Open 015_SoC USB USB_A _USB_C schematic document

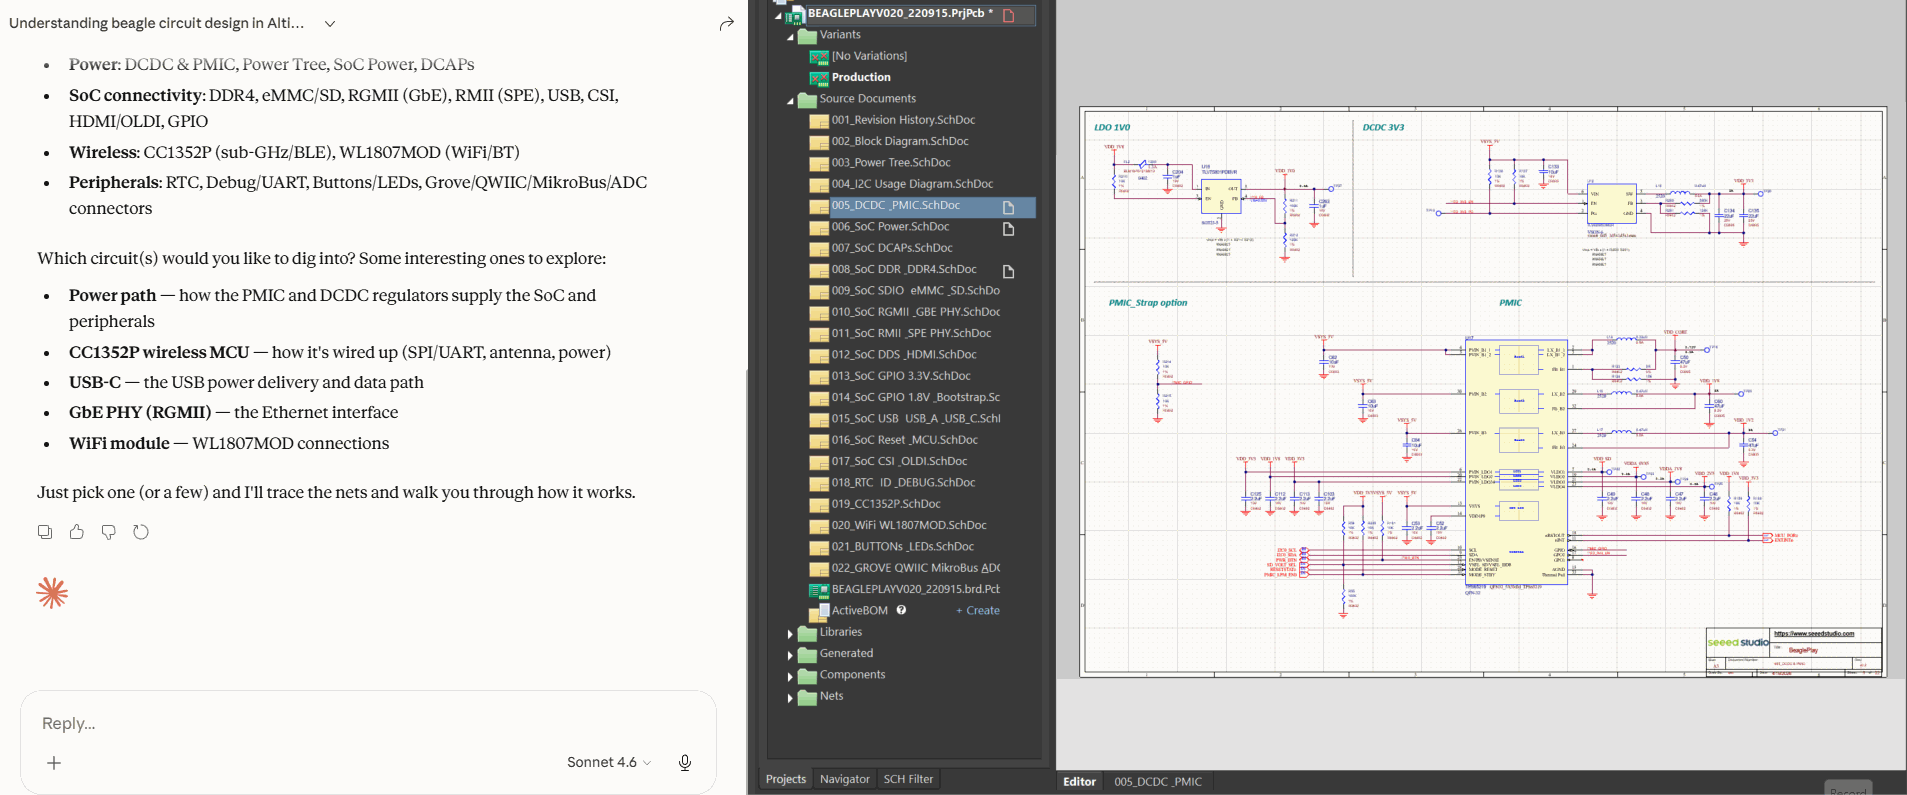coord(916,419)
